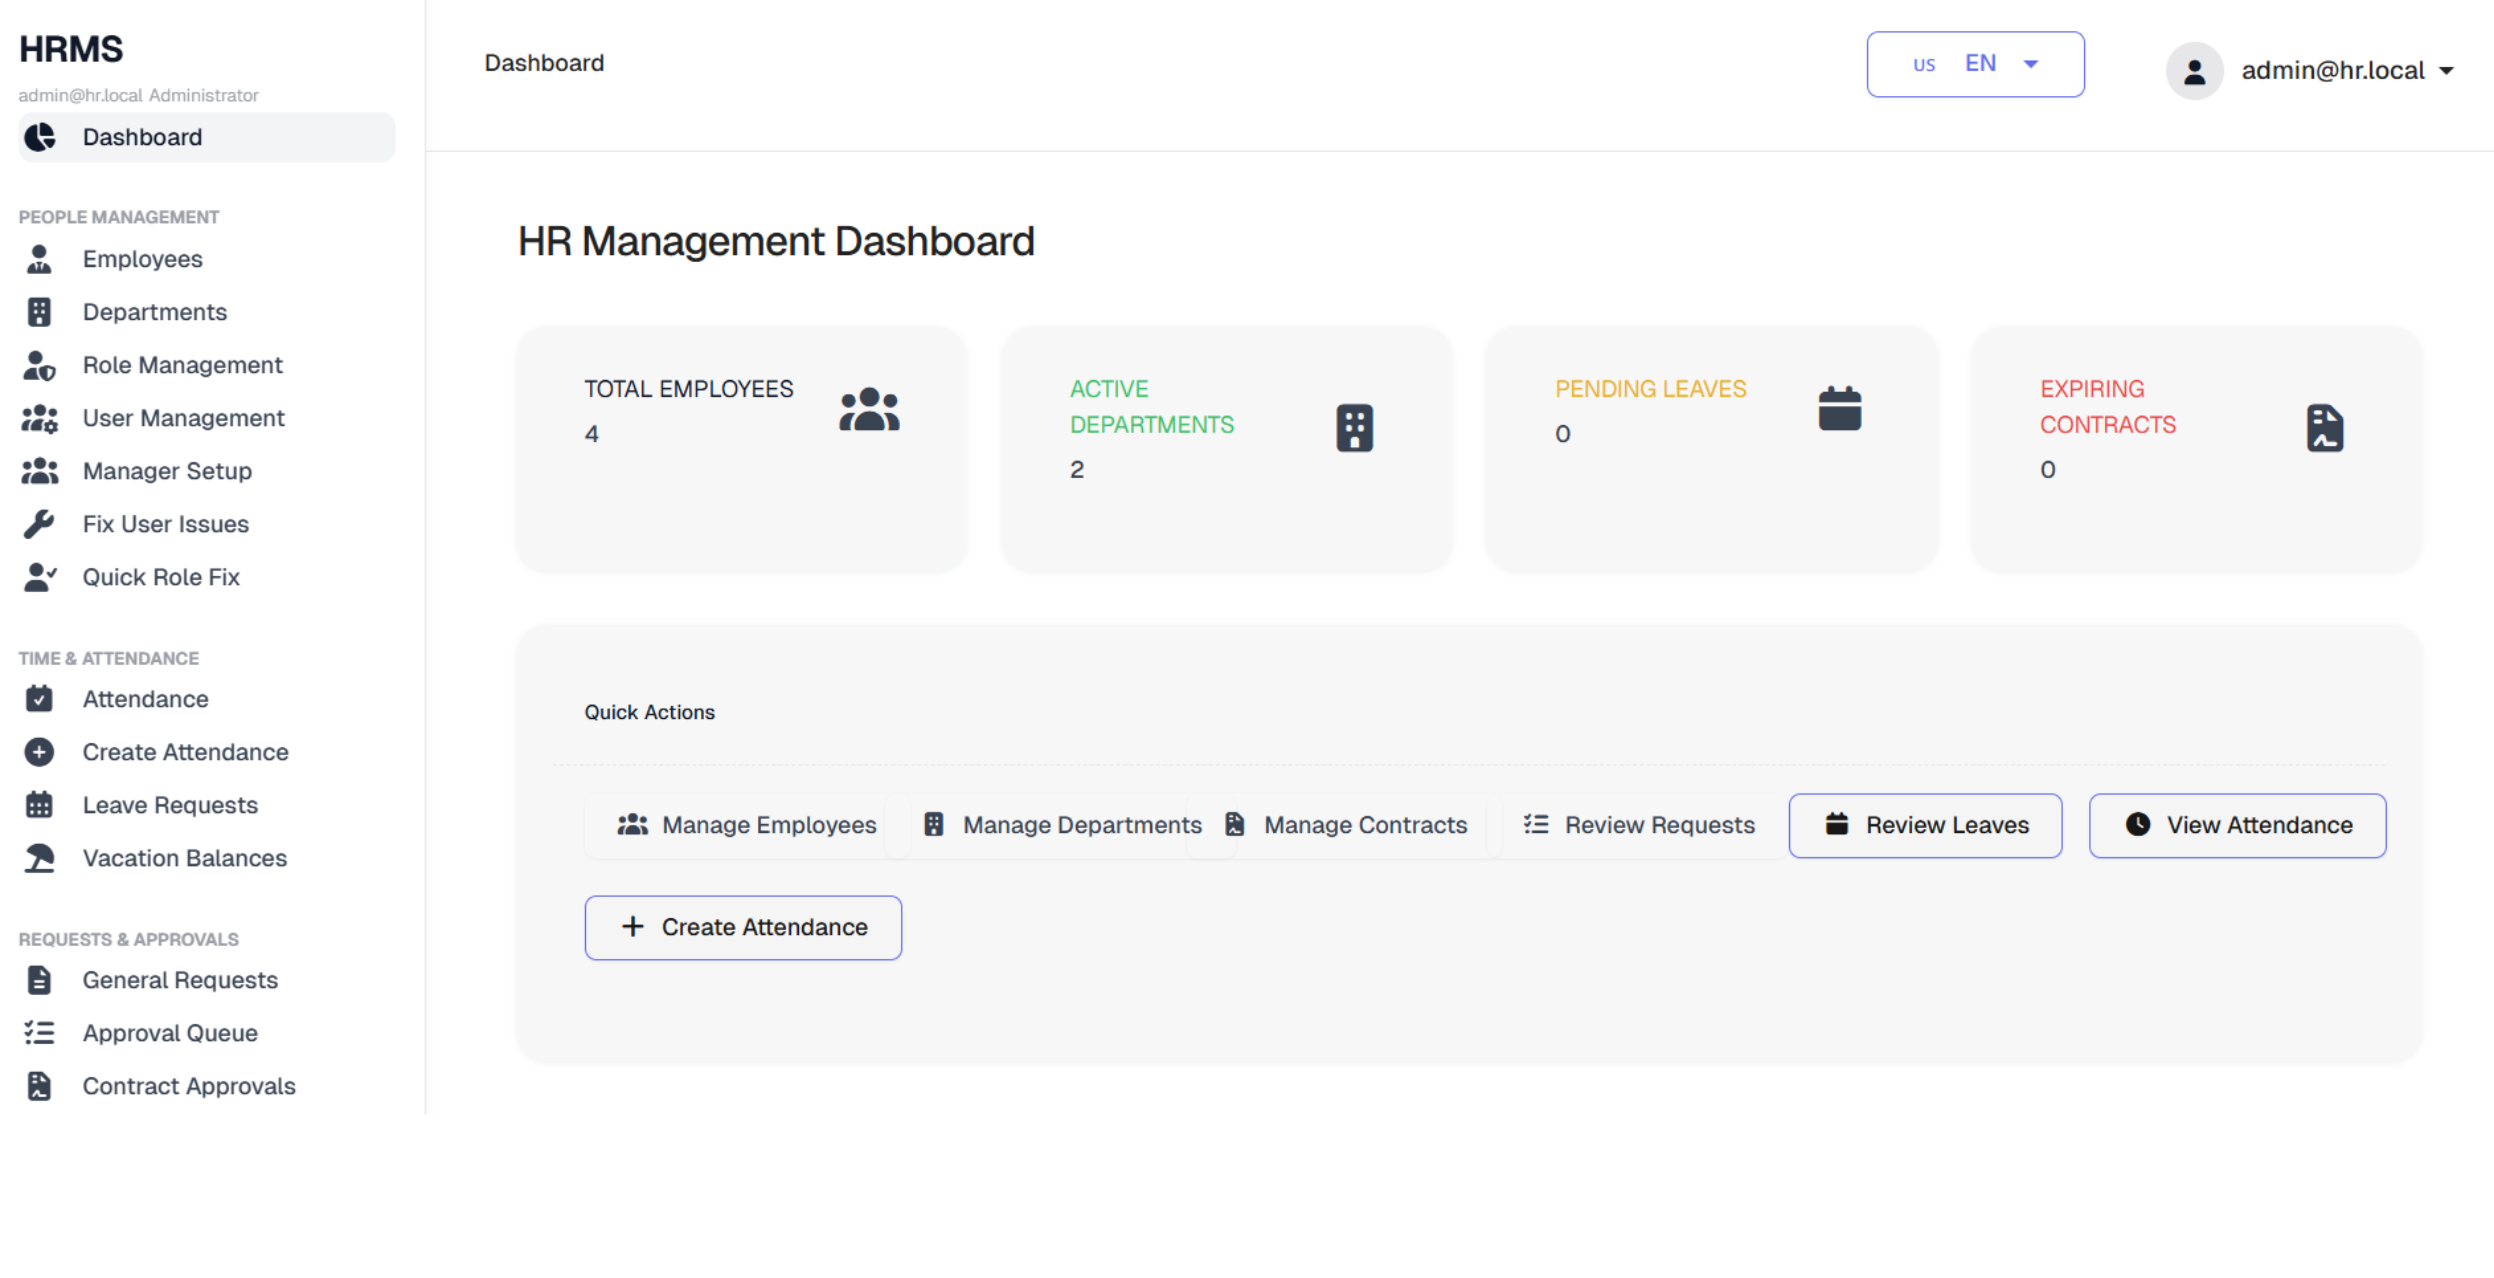Click the Pending Leaves calendar icon

1839,408
